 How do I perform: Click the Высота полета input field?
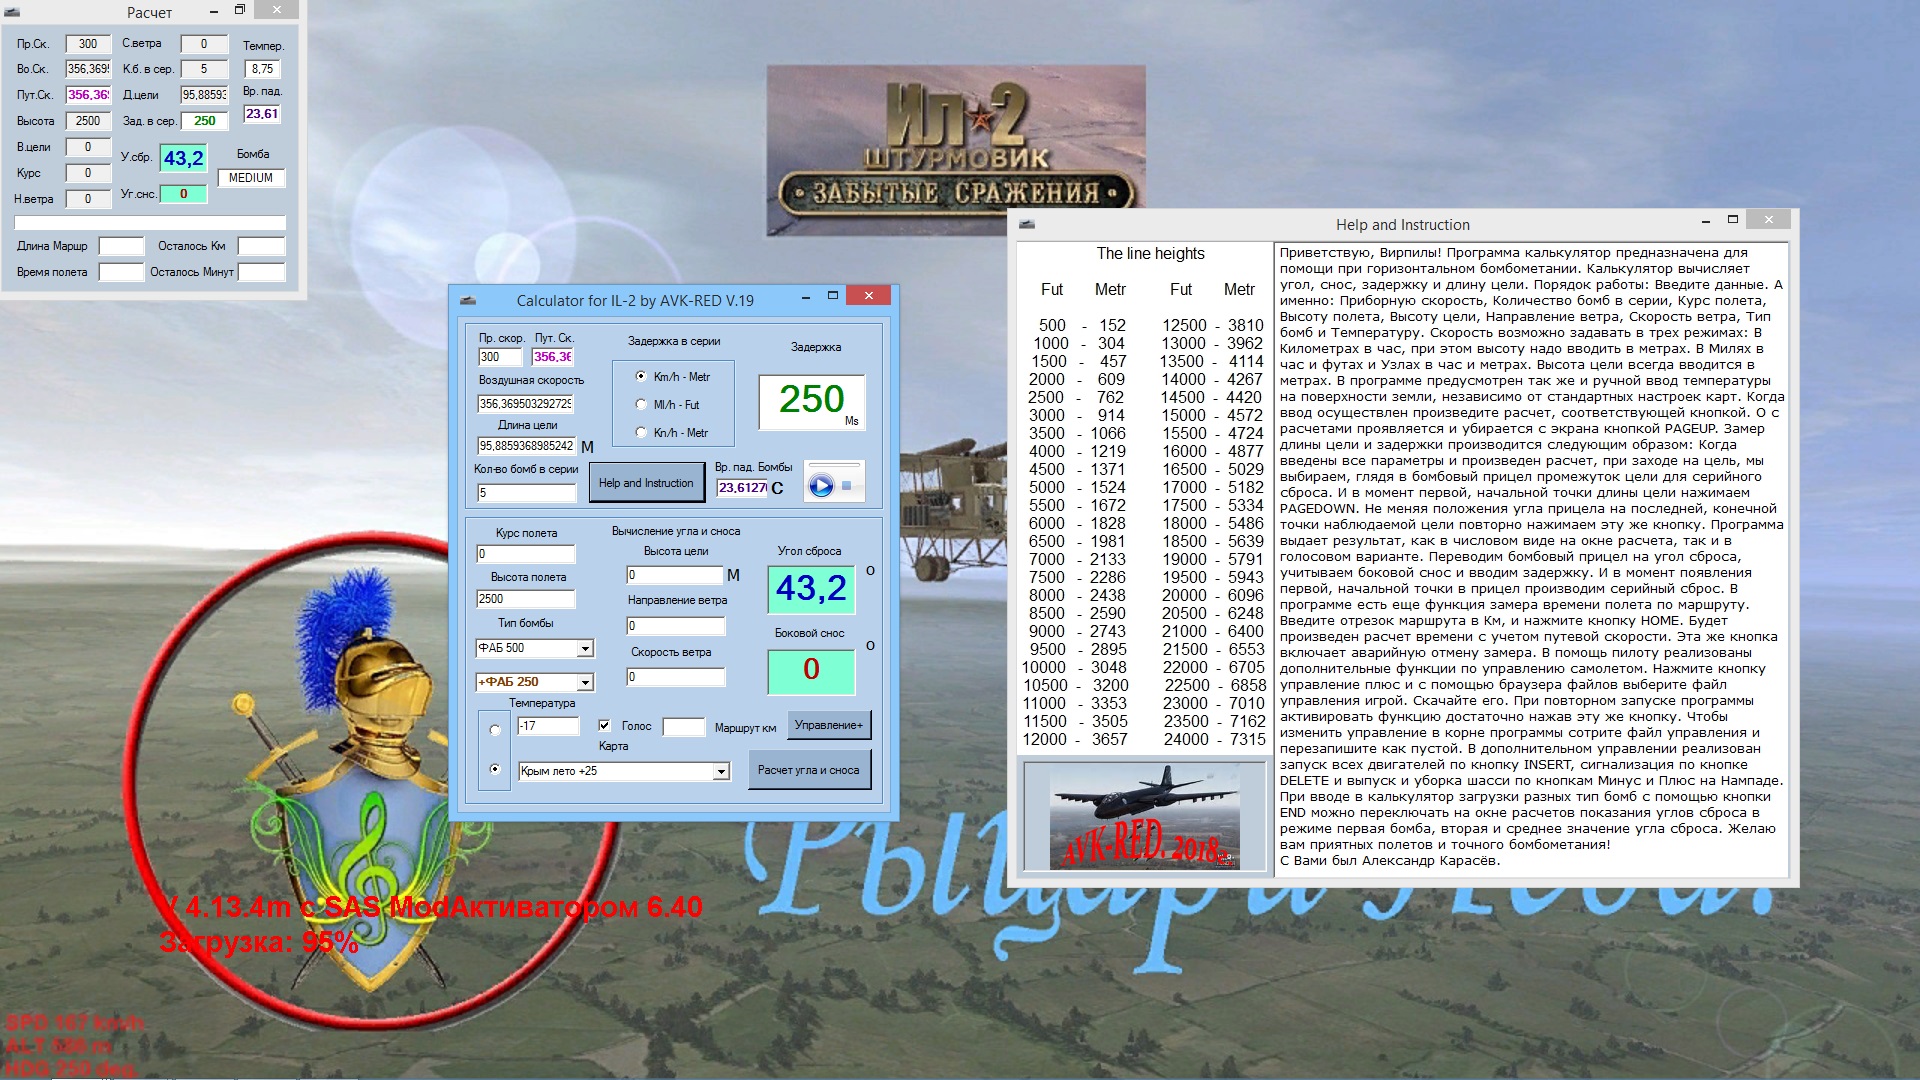pos(525,599)
